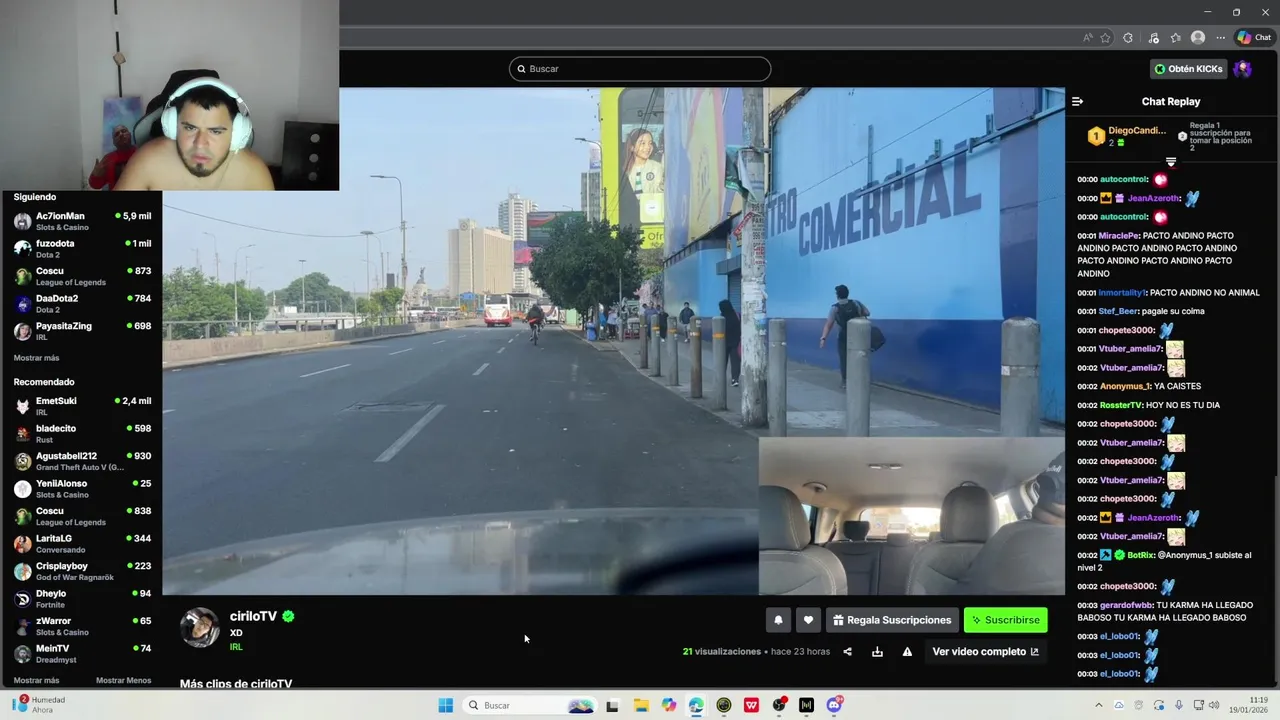This screenshot has height=720, width=1280.
Task: Open WPS Office red taskbar icon
Action: click(x=751, y=705)
